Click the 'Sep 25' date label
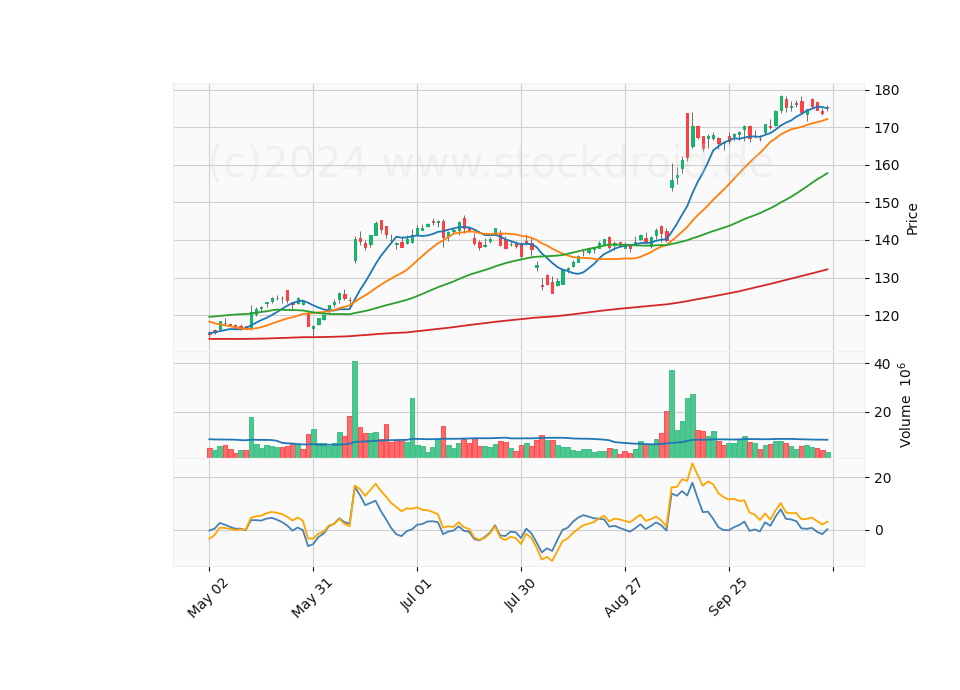 (x=727, y=598)
